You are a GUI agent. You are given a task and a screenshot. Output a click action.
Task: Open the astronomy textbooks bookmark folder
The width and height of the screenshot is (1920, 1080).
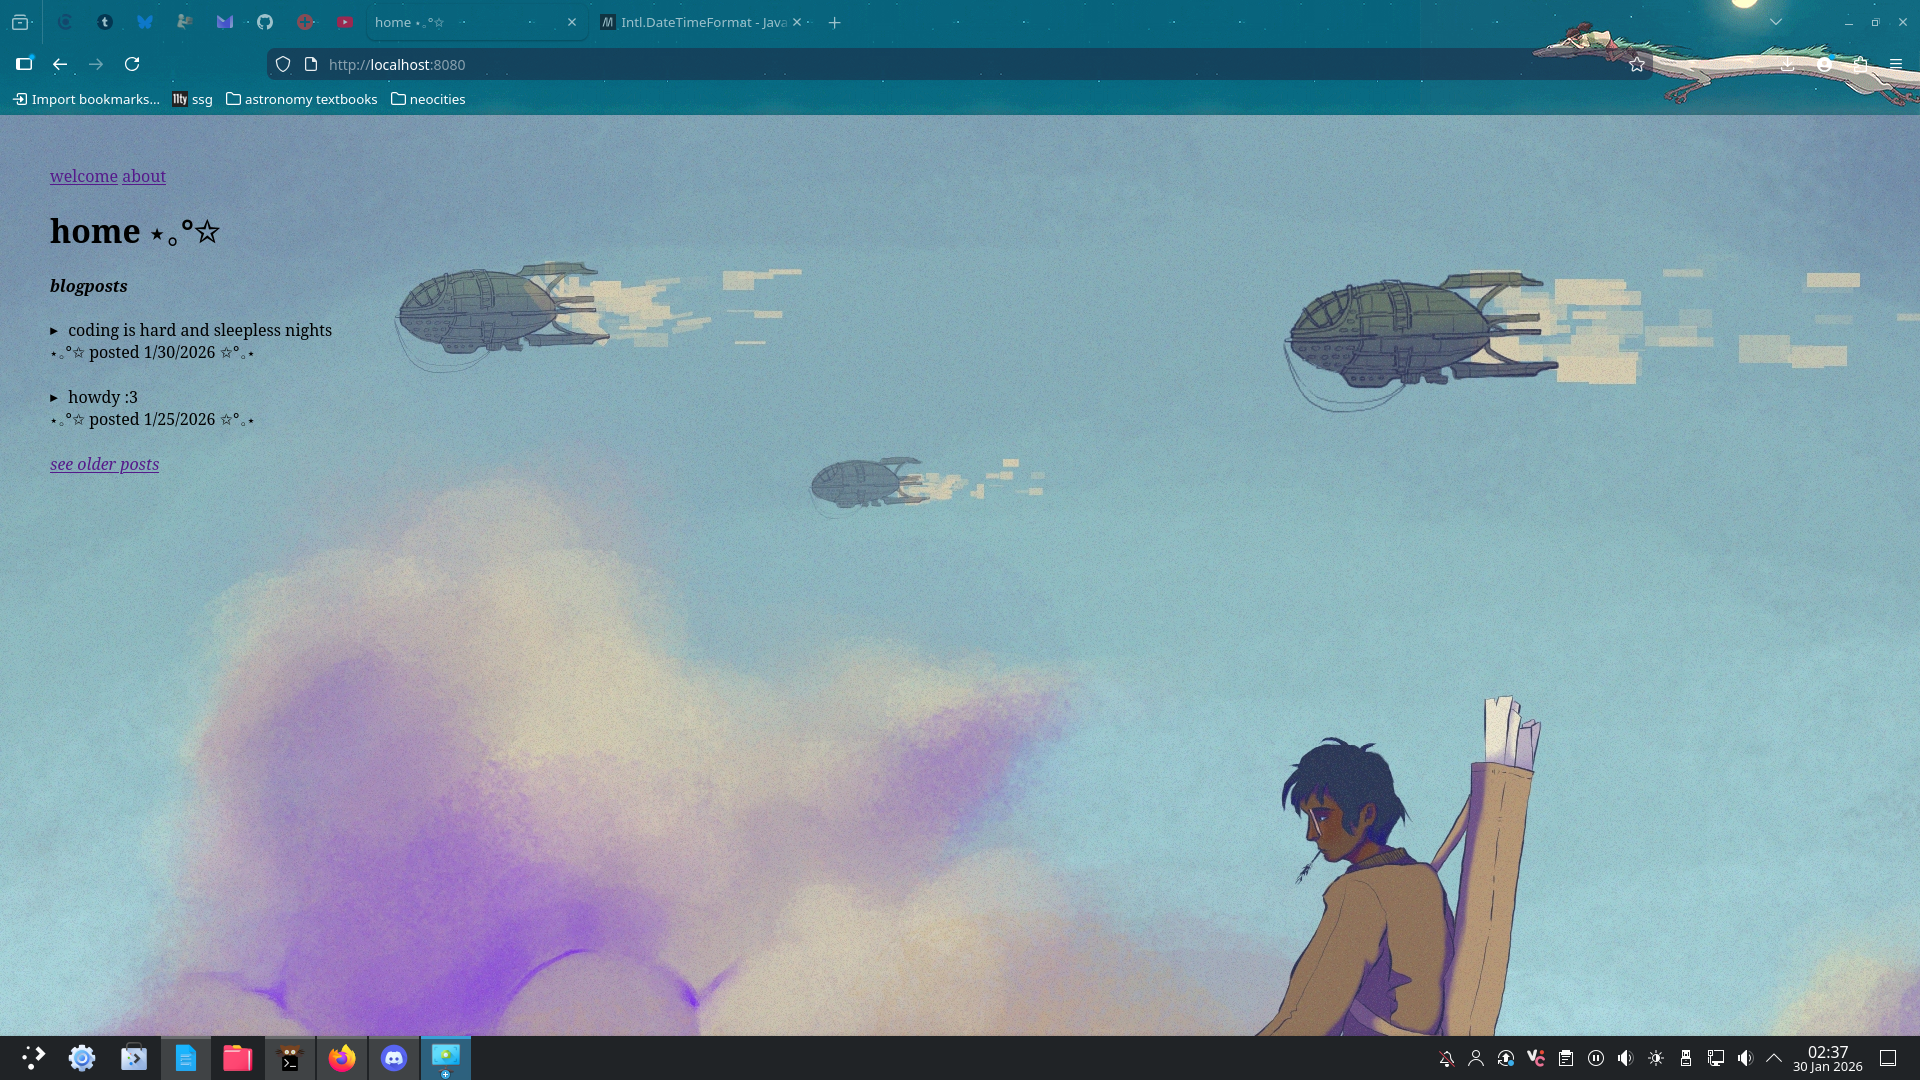point(301,99)
